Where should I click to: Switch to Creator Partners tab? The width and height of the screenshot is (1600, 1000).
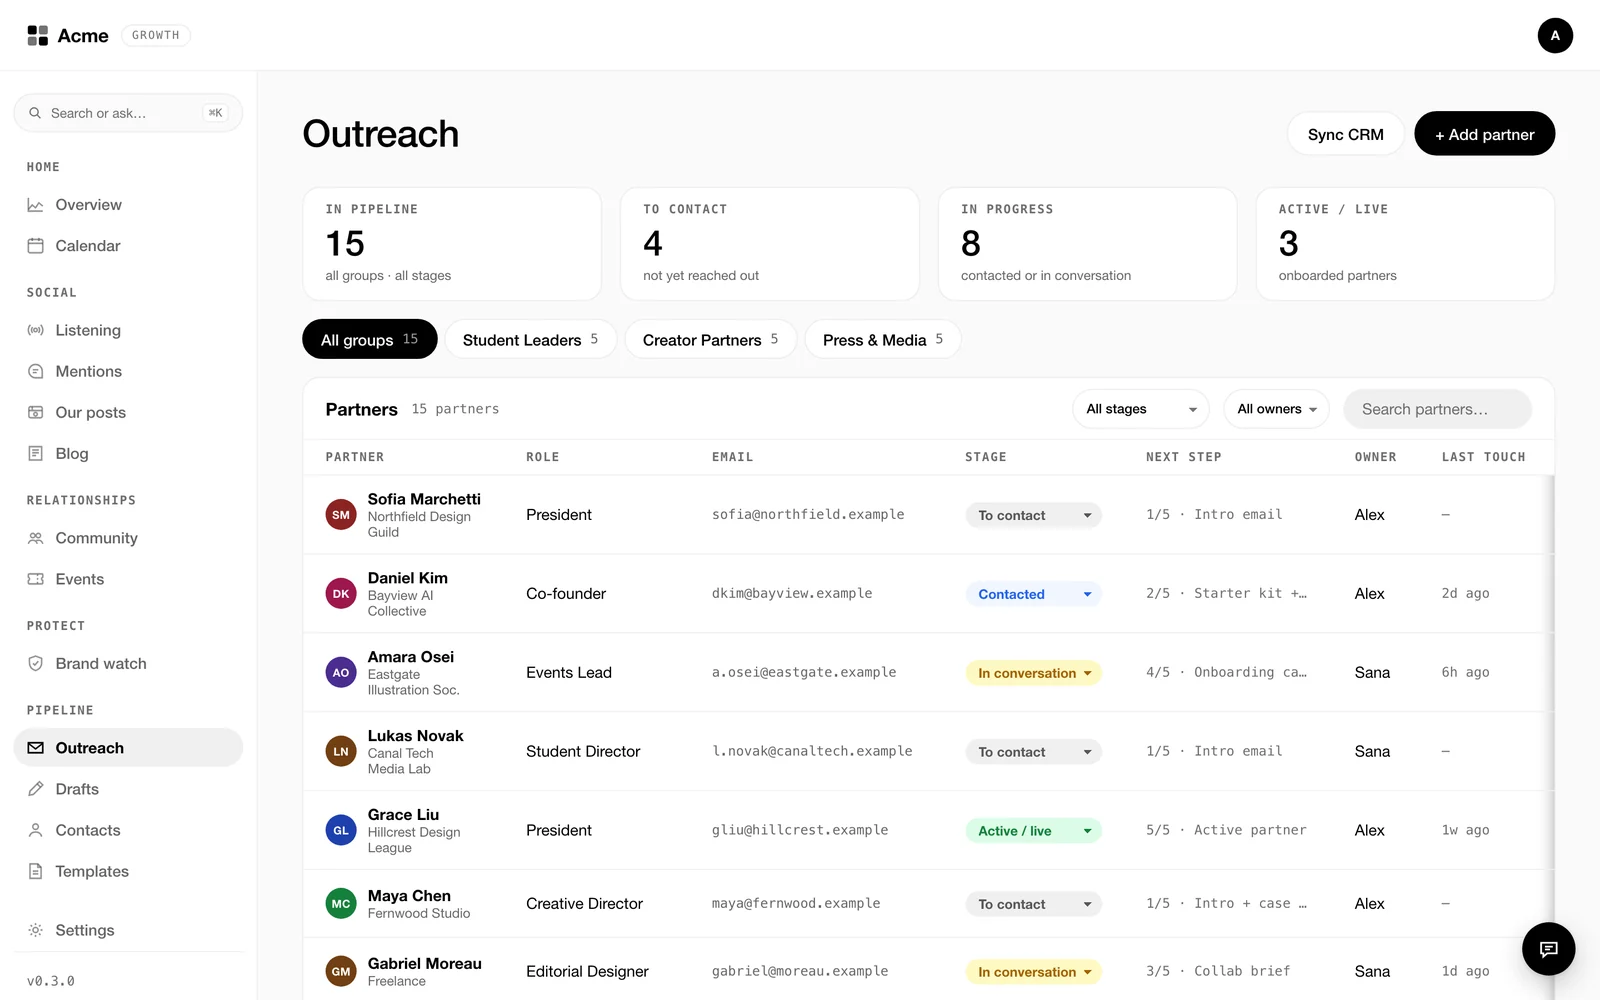click(x=710, y=339)
